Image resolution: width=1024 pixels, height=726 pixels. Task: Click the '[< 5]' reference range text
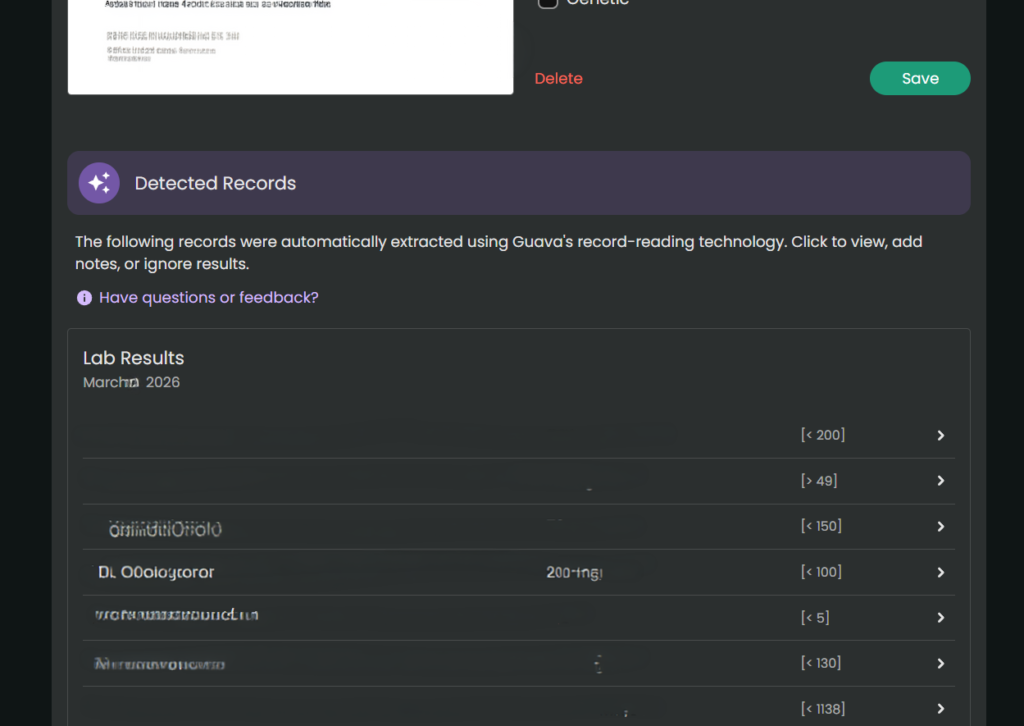pos(815,617)
